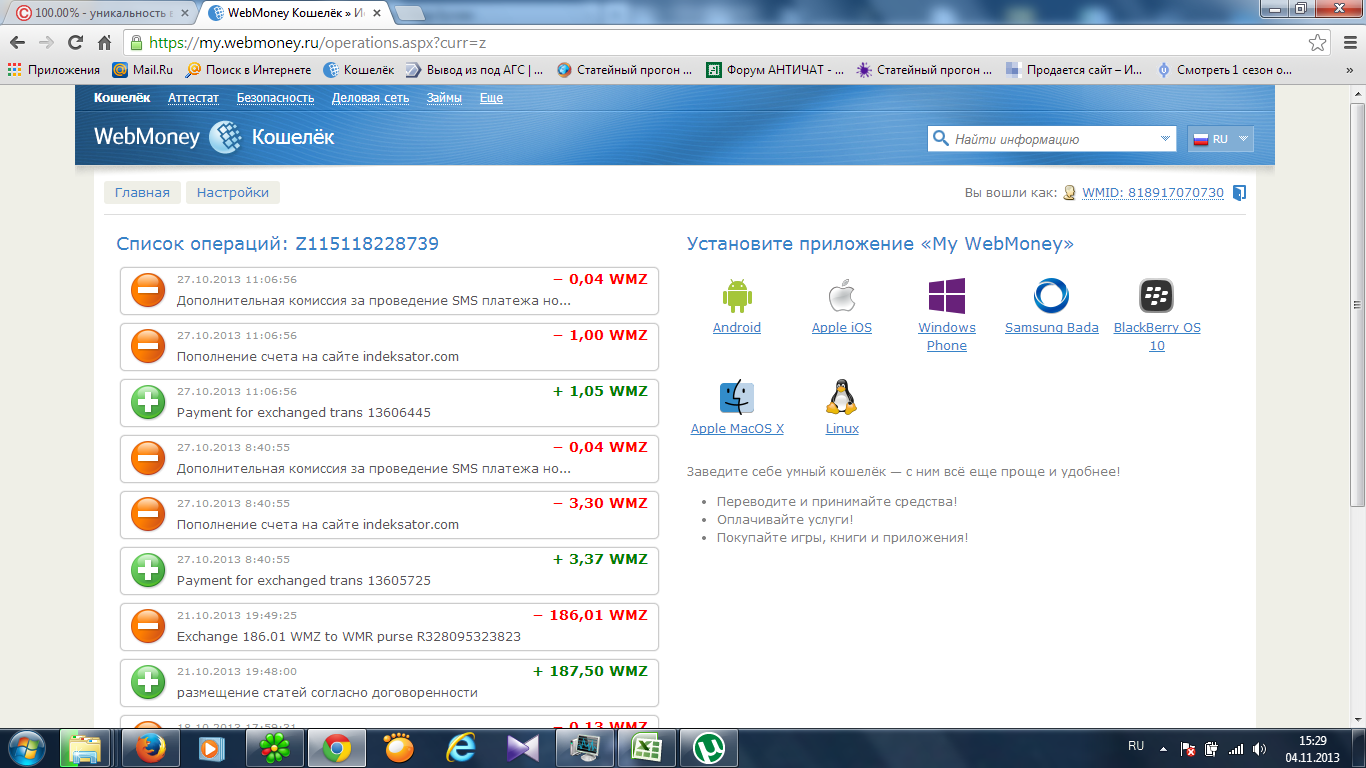Viewport: 1366px width, 768px height.
Task: Click the browser home button
Action: tap(104, 43)
